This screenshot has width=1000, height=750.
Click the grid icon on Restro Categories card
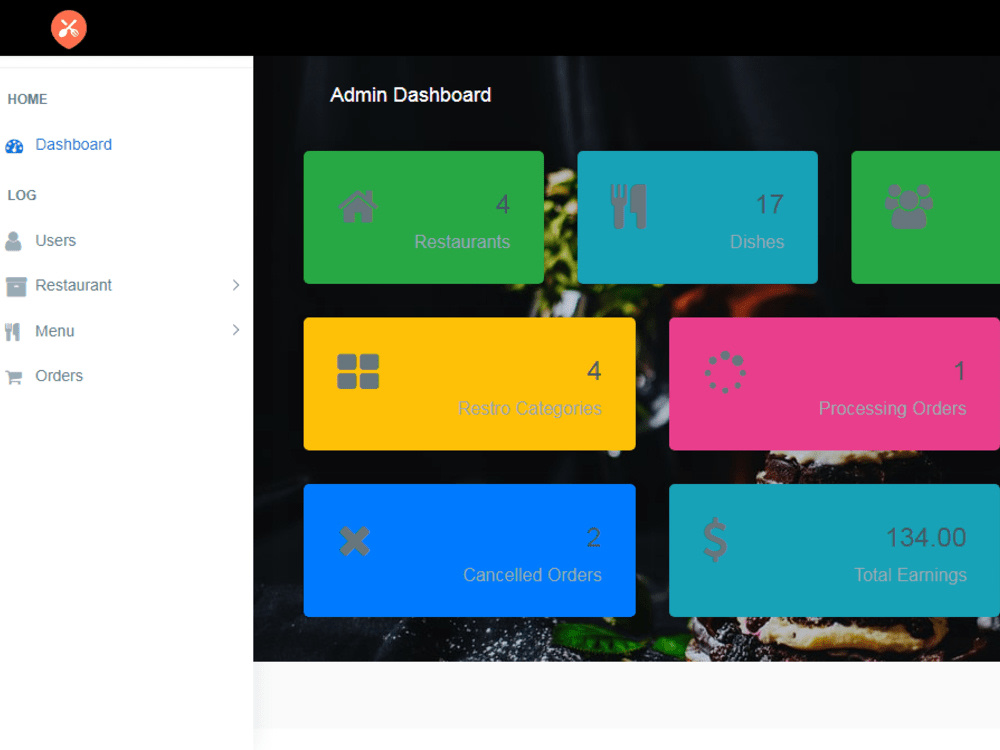[358, 371]
